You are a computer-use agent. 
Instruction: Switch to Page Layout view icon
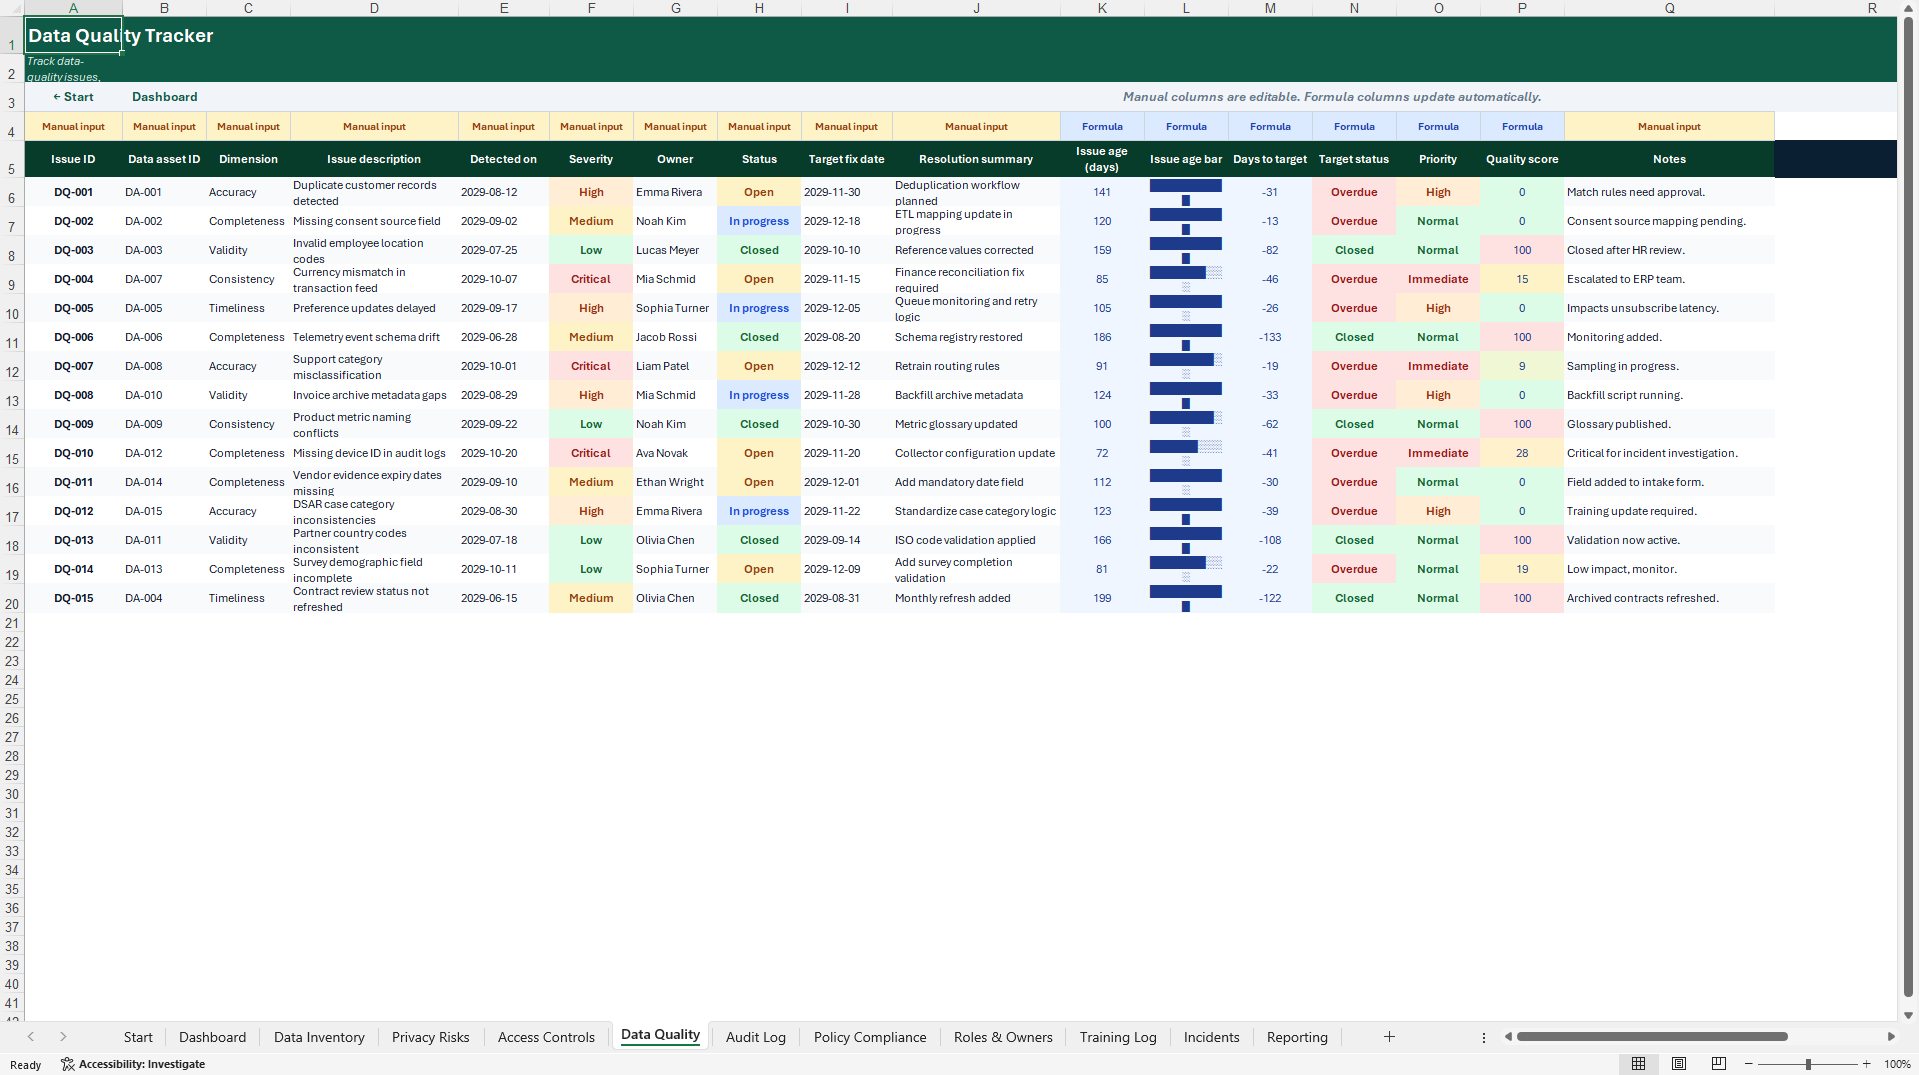click(x=1679, y=1064)
